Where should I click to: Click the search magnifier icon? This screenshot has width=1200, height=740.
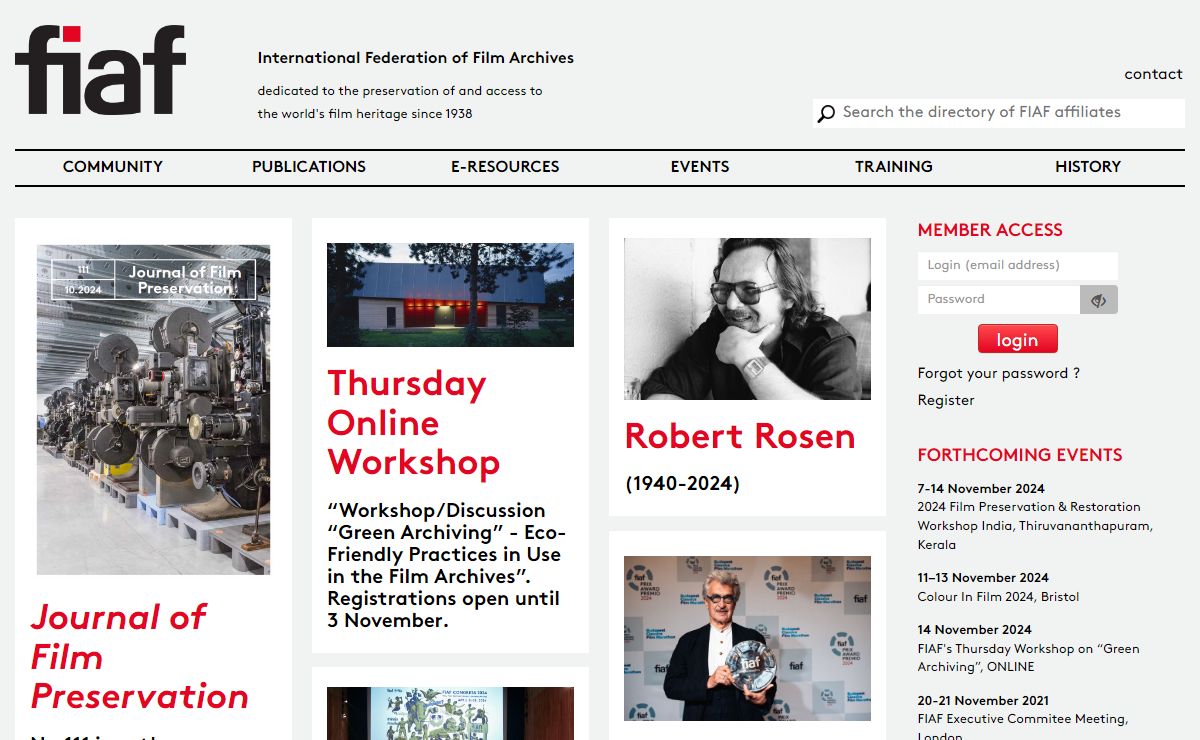pos(826,114)
